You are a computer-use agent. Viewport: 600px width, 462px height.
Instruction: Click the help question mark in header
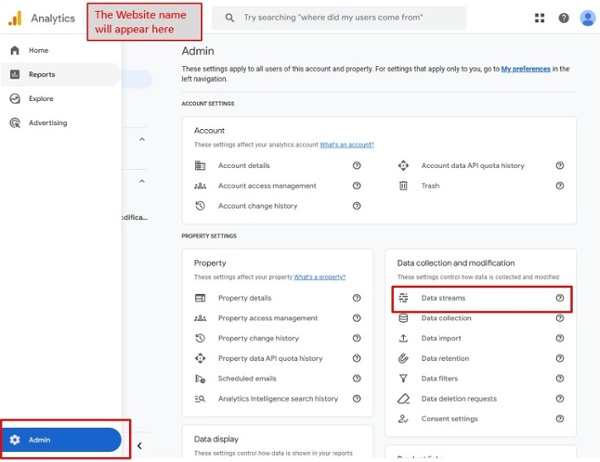tap(564, 18)
